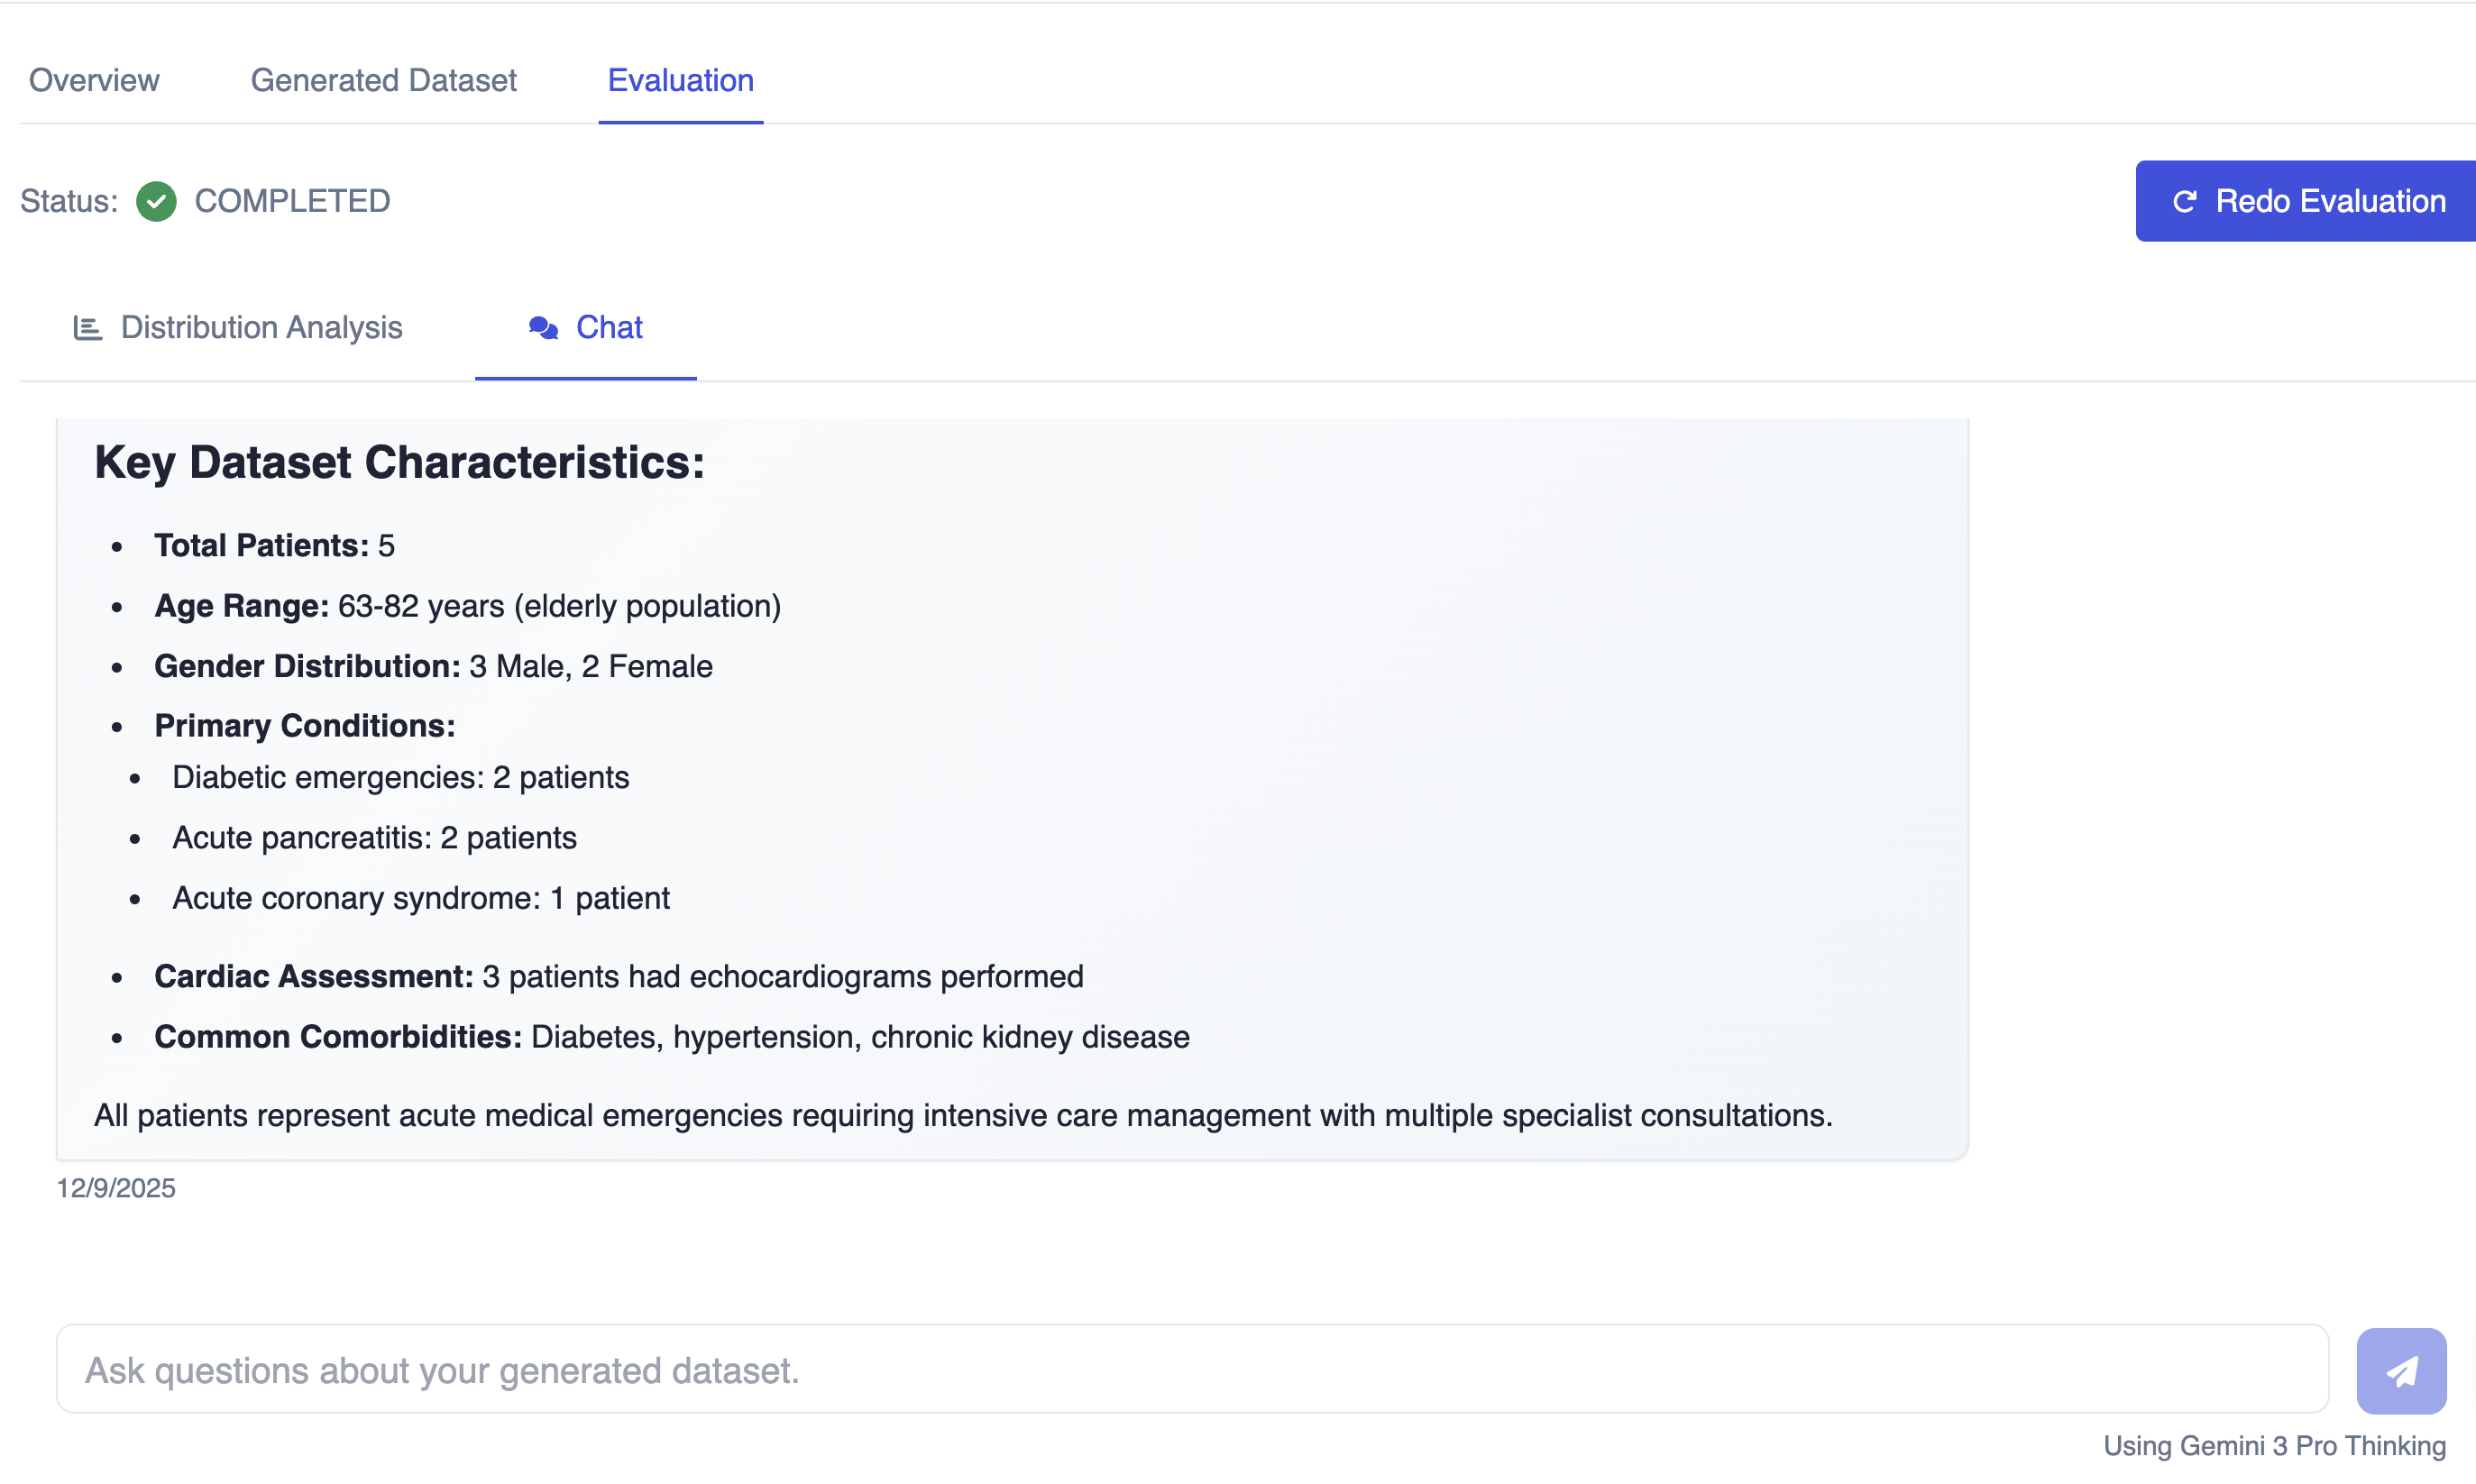
Task: Click the Common Comorbidities bullet text
Action: pyautogui.click(x=671, y=1037)
